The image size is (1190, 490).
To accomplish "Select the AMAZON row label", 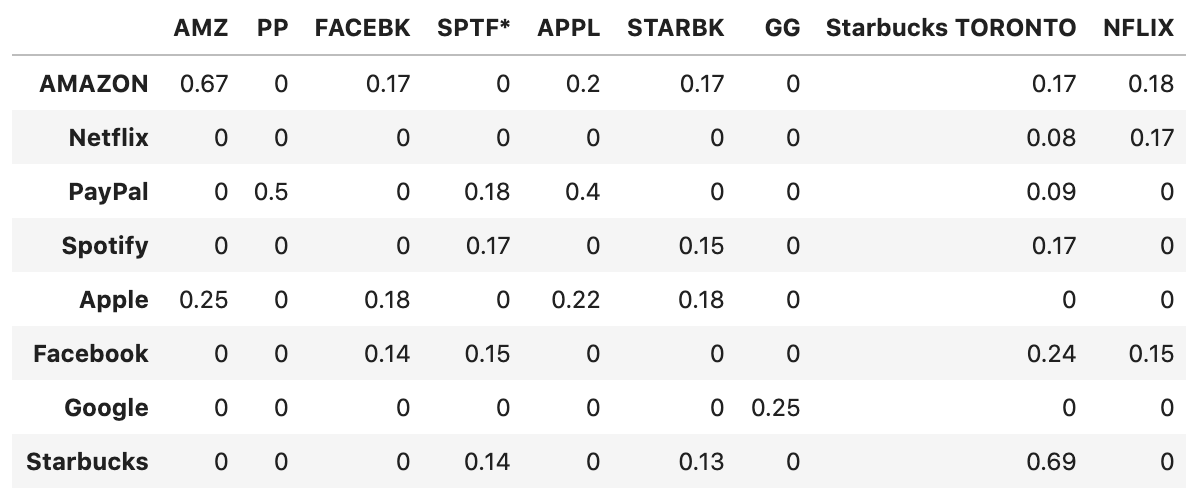I will pyautogui.click(x=93, y=83).
